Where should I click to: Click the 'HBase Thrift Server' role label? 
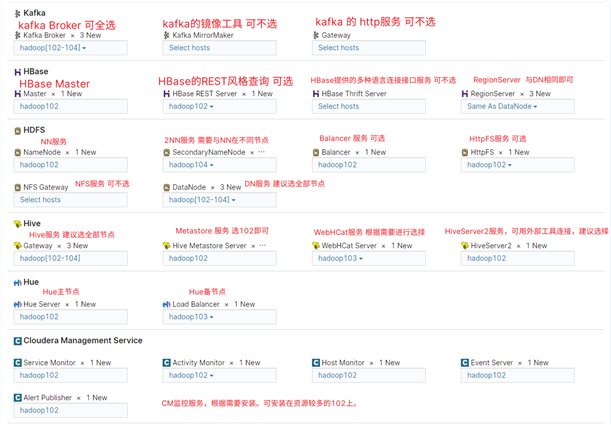[x=354, y=94]
